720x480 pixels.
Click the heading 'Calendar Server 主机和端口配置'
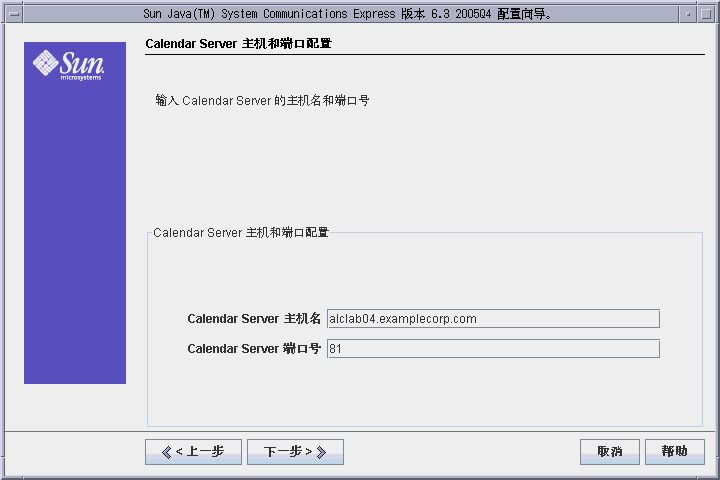pos(238,44)
